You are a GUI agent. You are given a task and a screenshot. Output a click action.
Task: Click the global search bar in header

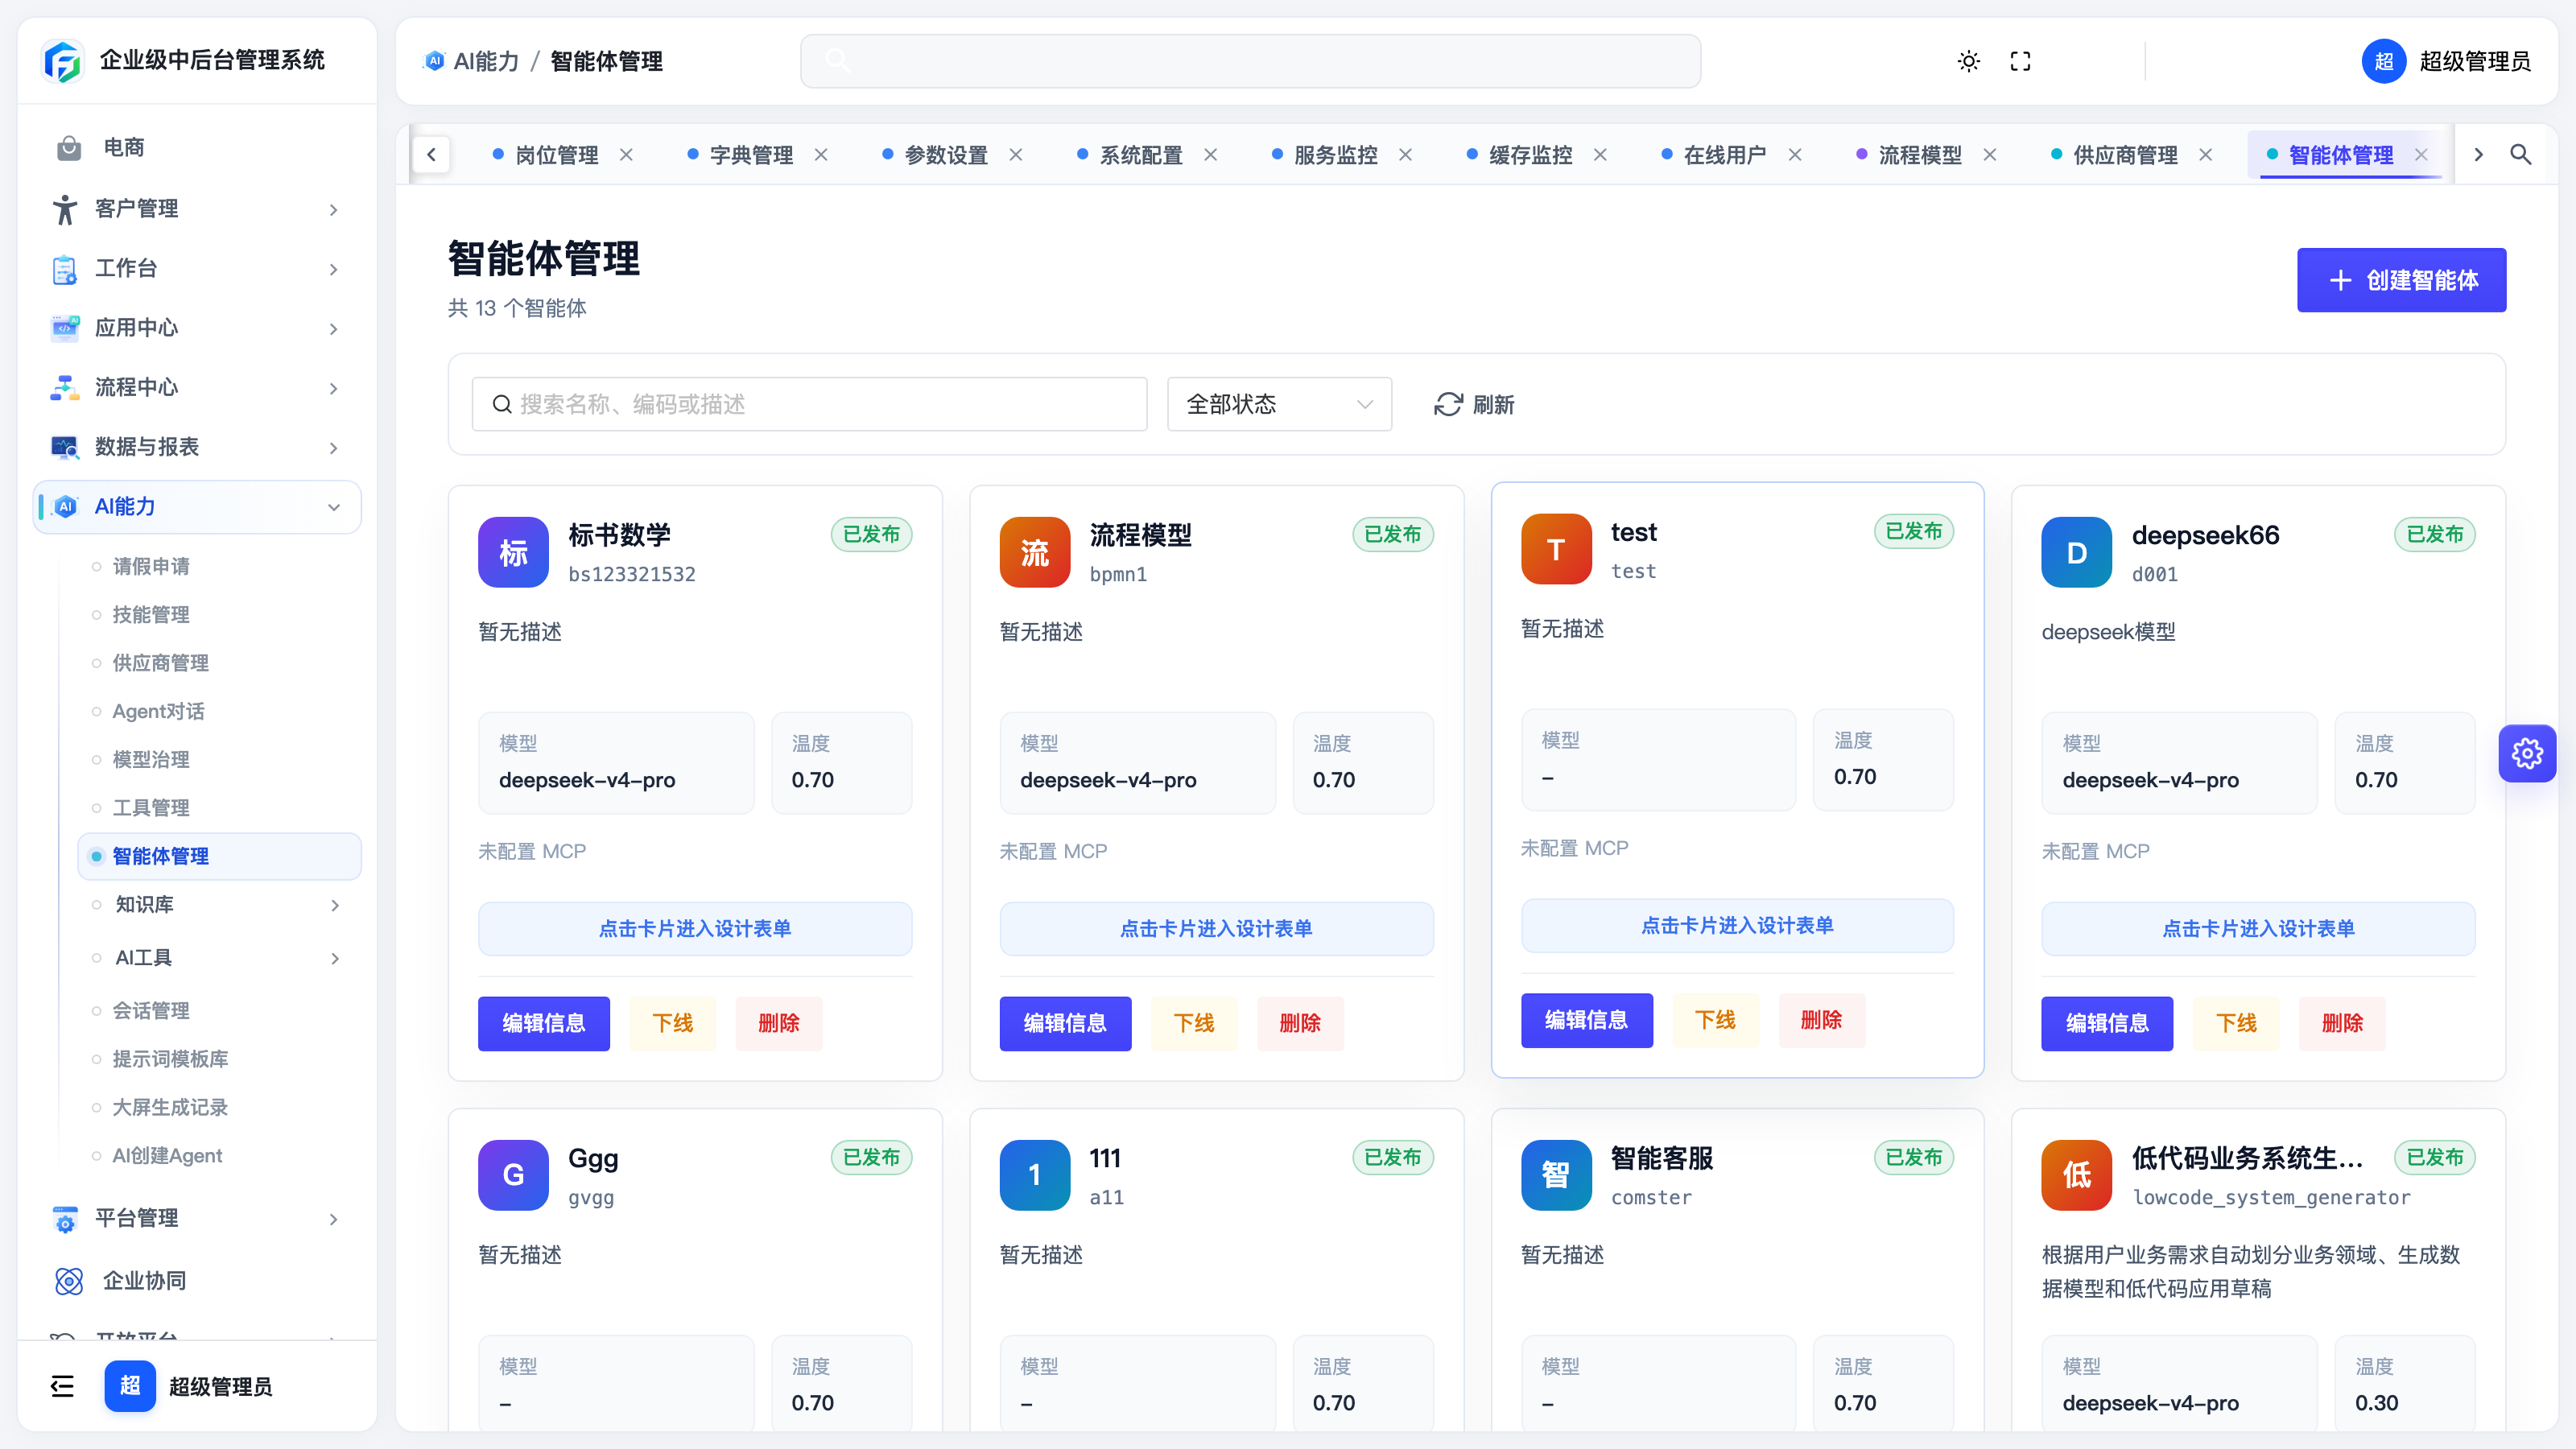click(1250, 61)
